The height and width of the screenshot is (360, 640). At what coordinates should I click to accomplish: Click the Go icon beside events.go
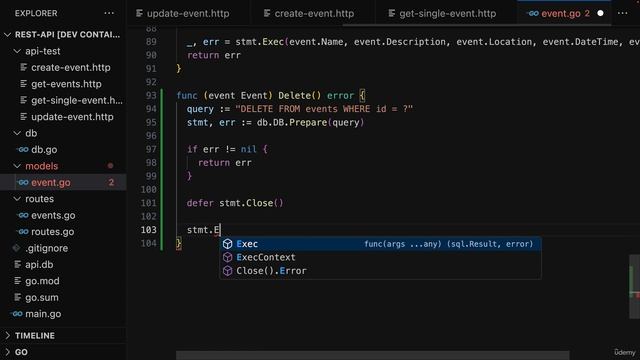pos(23,216)
